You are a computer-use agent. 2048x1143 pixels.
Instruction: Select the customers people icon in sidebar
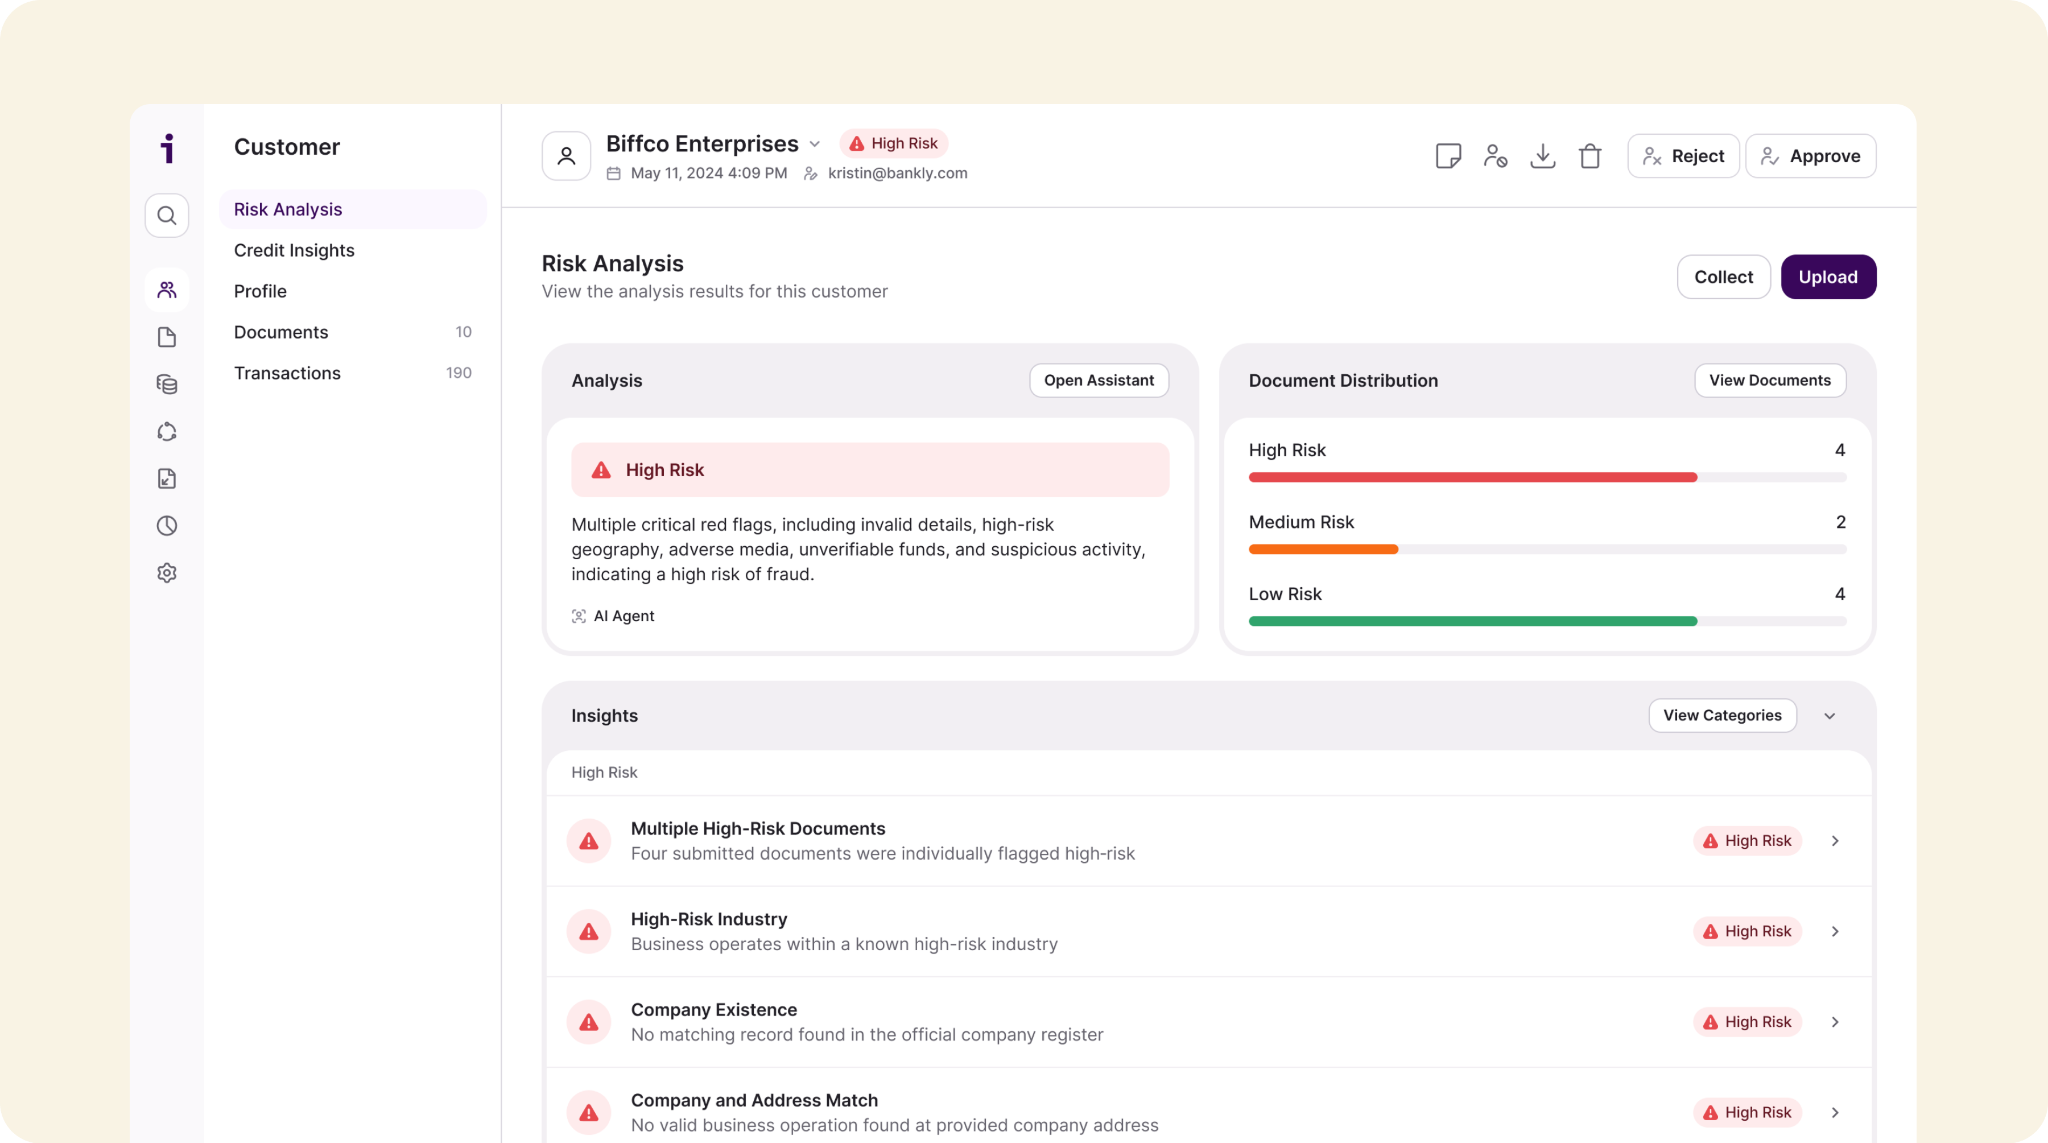167,290
